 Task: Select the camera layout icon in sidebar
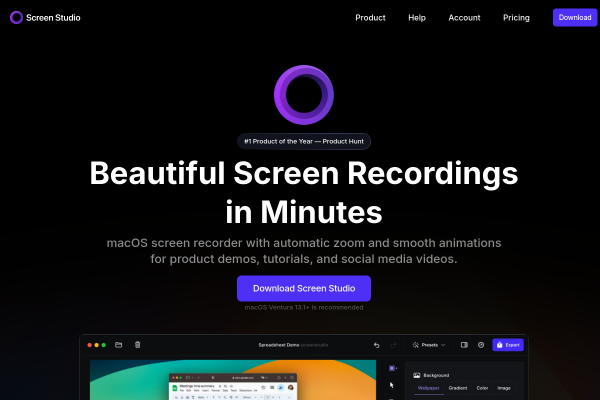pos(392,368)
